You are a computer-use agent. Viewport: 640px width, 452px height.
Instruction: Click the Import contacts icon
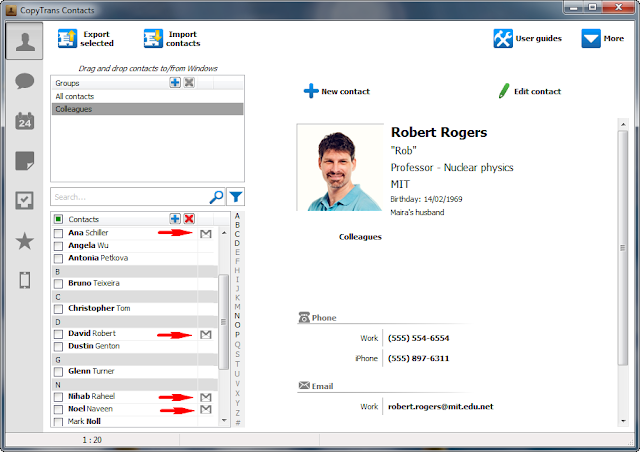153,39
